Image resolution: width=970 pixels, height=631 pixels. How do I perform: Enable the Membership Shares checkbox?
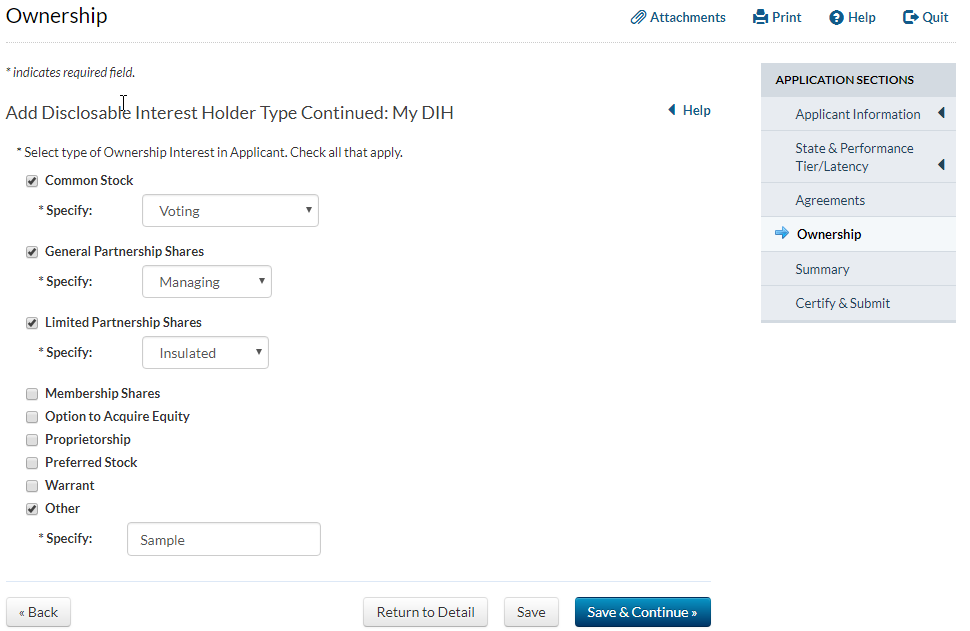pyautogui.click(x=32, y=394)
